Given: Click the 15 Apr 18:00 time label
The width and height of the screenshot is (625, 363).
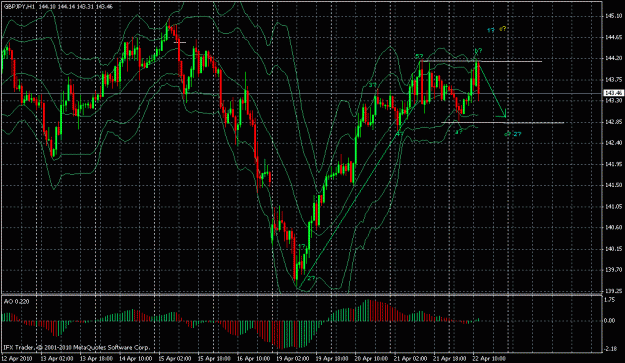Looking at the screenshot, I should tap(214, 358).
